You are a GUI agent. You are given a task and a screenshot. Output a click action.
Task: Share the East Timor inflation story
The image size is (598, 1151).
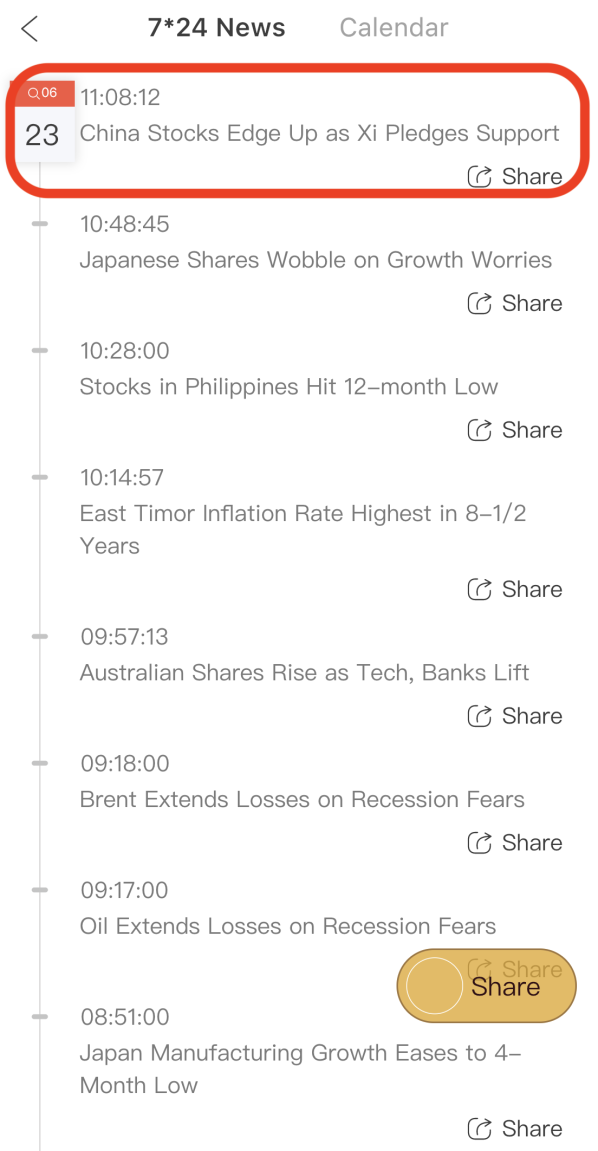tap(514, 589)
